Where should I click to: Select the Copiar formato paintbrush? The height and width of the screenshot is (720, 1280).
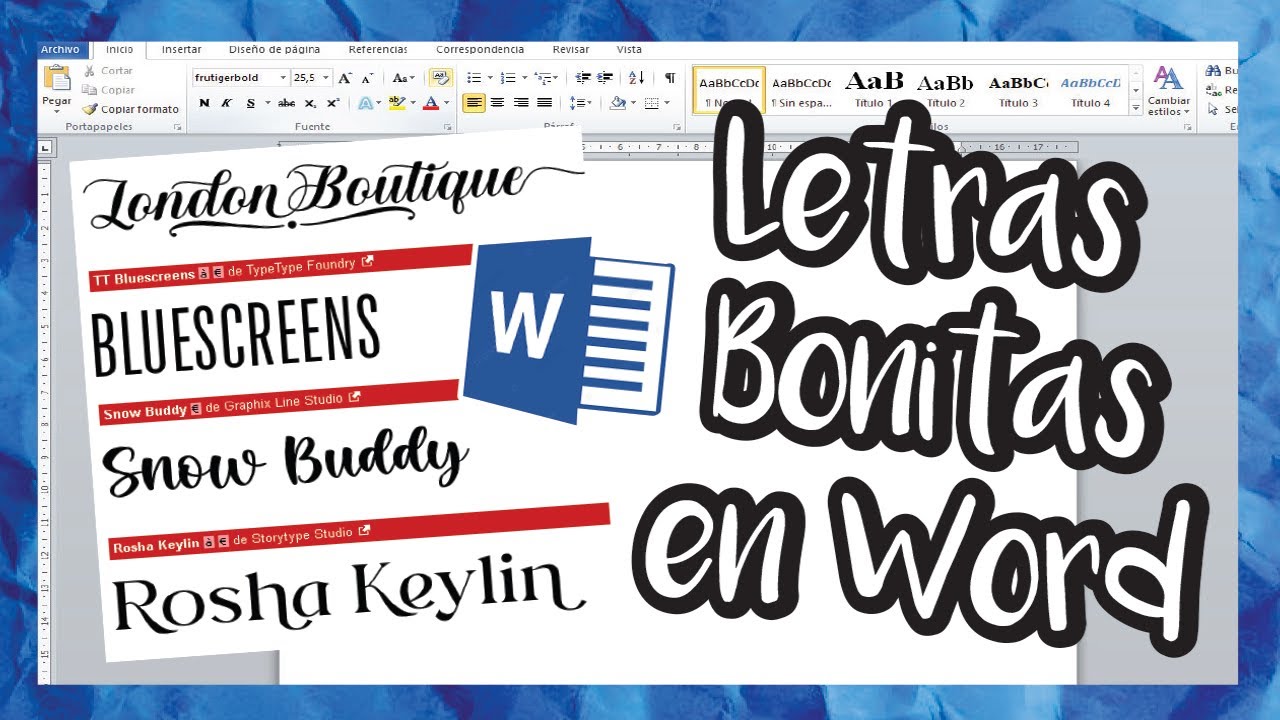pos(131,109)
